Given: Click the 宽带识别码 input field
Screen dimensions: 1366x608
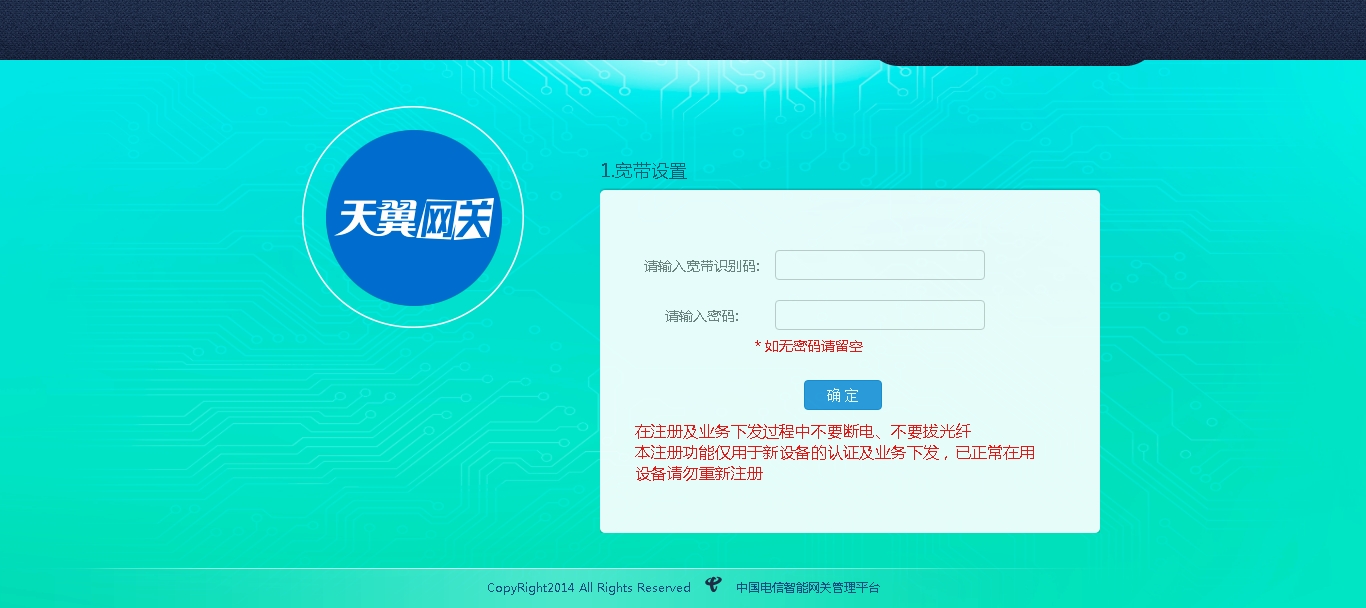Looking at the screenshot, I should click(x=880, y=265).
